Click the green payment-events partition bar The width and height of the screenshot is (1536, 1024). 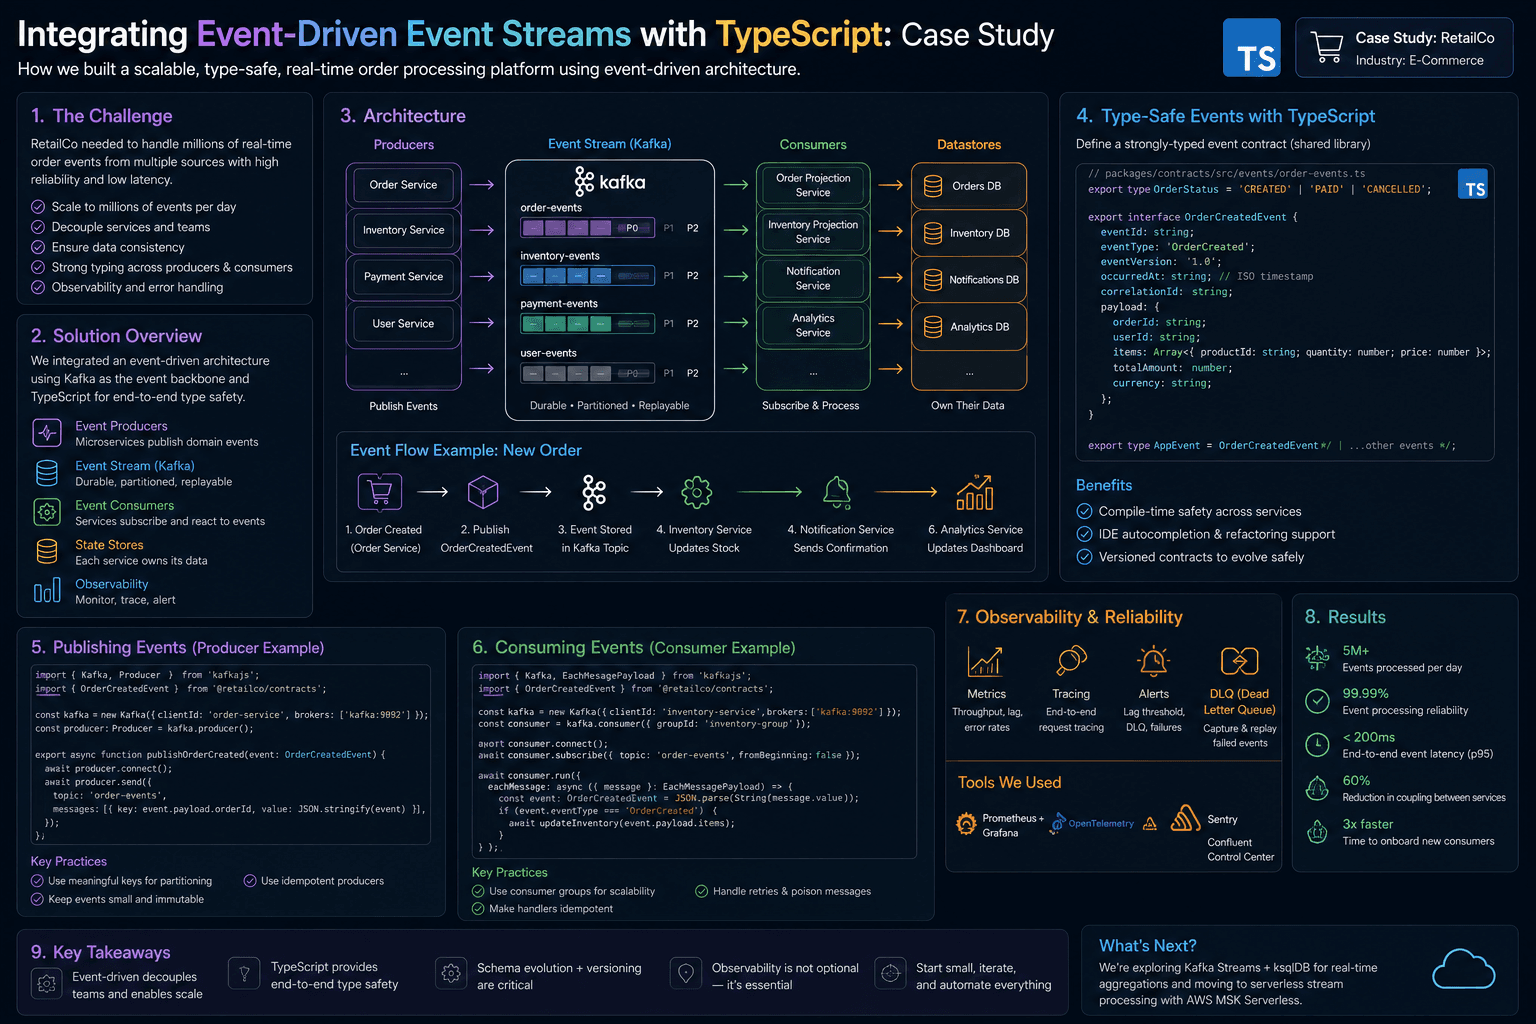coord(587,323)
